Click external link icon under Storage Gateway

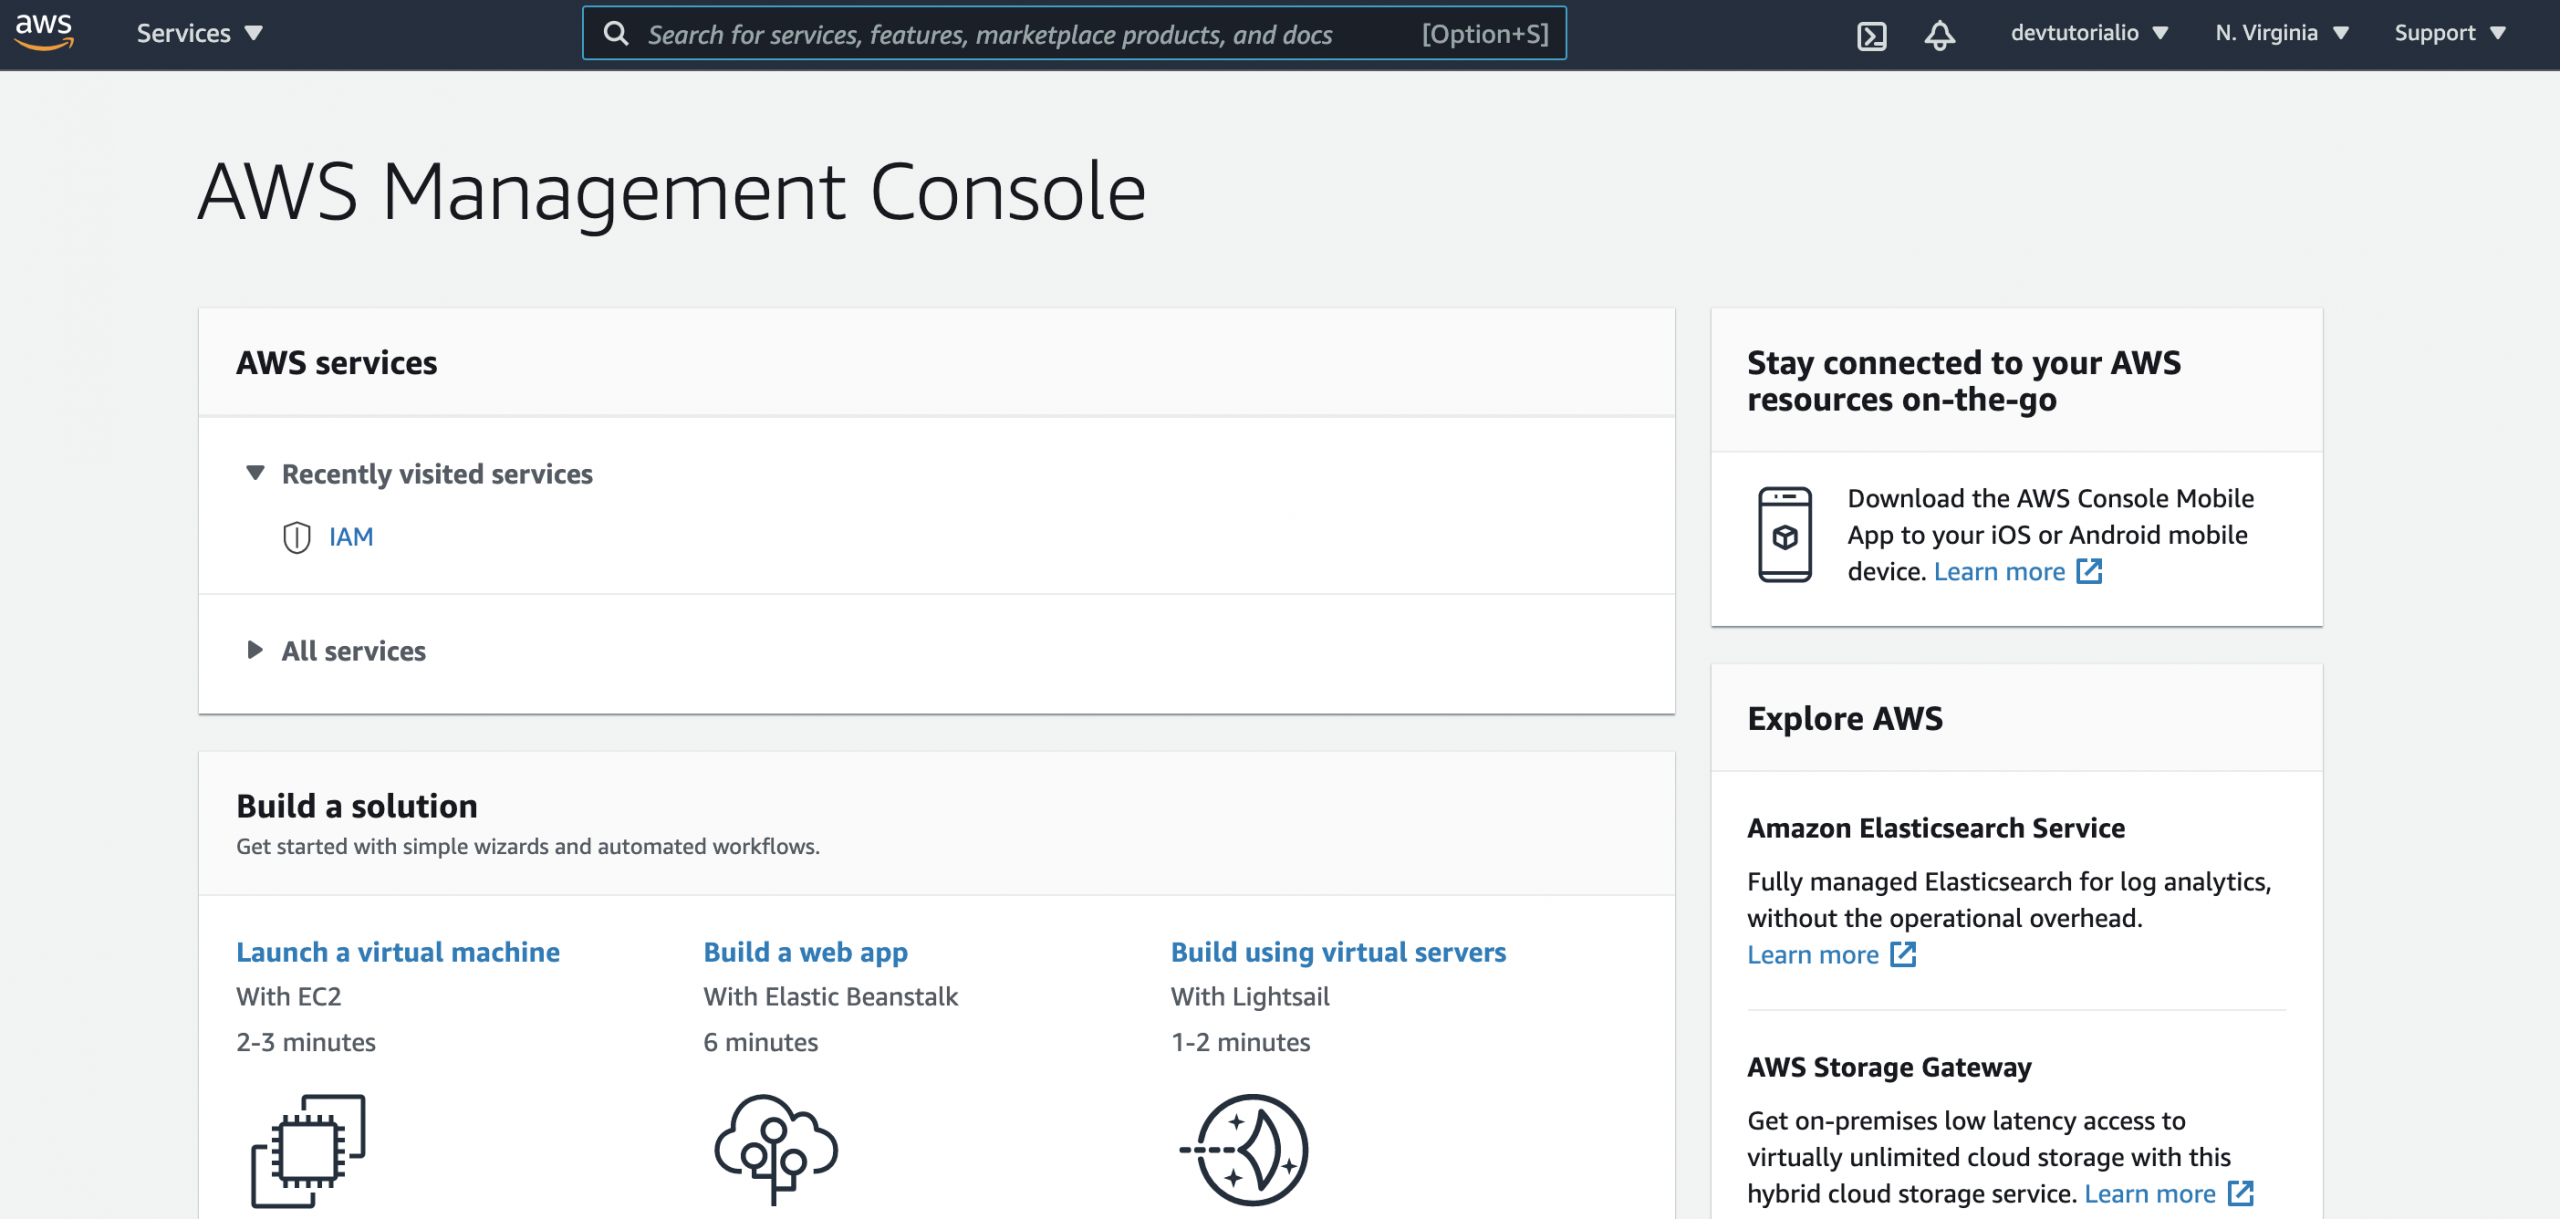2240,1193
